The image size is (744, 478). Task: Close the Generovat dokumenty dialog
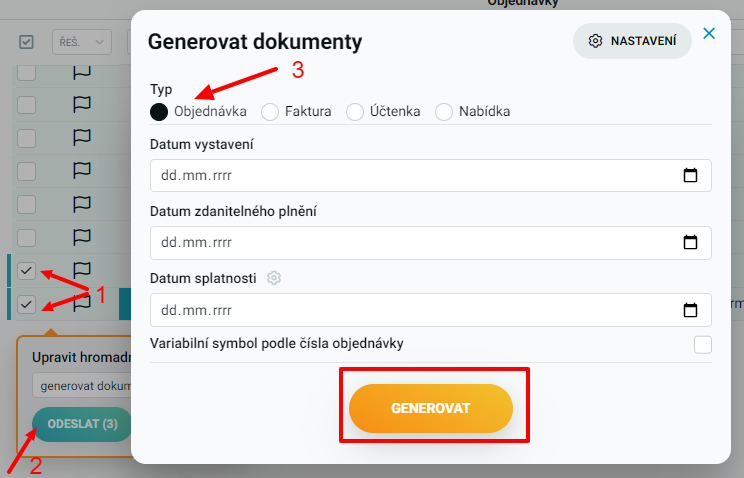tap(709, 33)
